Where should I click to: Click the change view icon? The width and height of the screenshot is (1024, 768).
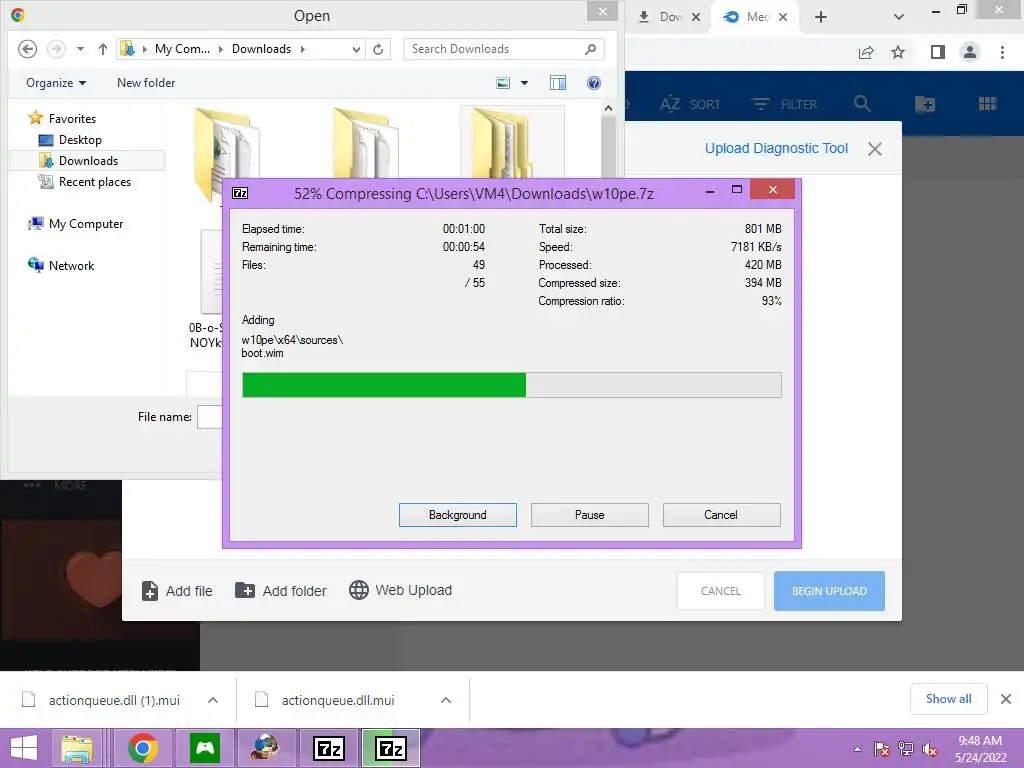coord(503,83)
